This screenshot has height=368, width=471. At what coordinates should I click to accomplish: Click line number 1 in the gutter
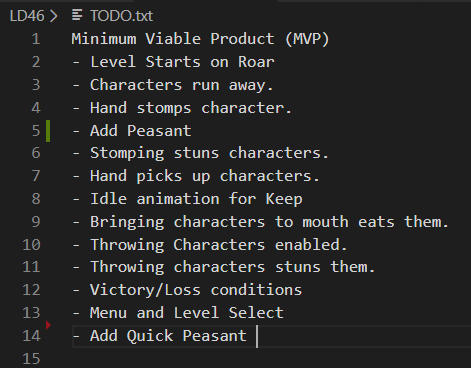[x=36, y=39]
